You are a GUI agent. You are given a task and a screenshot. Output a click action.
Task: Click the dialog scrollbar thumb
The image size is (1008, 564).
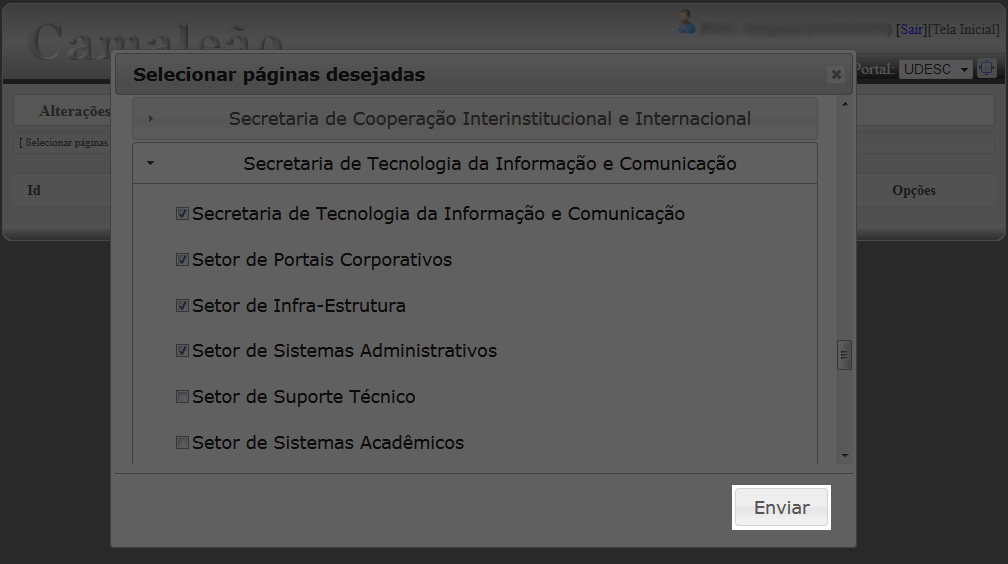(x=845, y=355)
